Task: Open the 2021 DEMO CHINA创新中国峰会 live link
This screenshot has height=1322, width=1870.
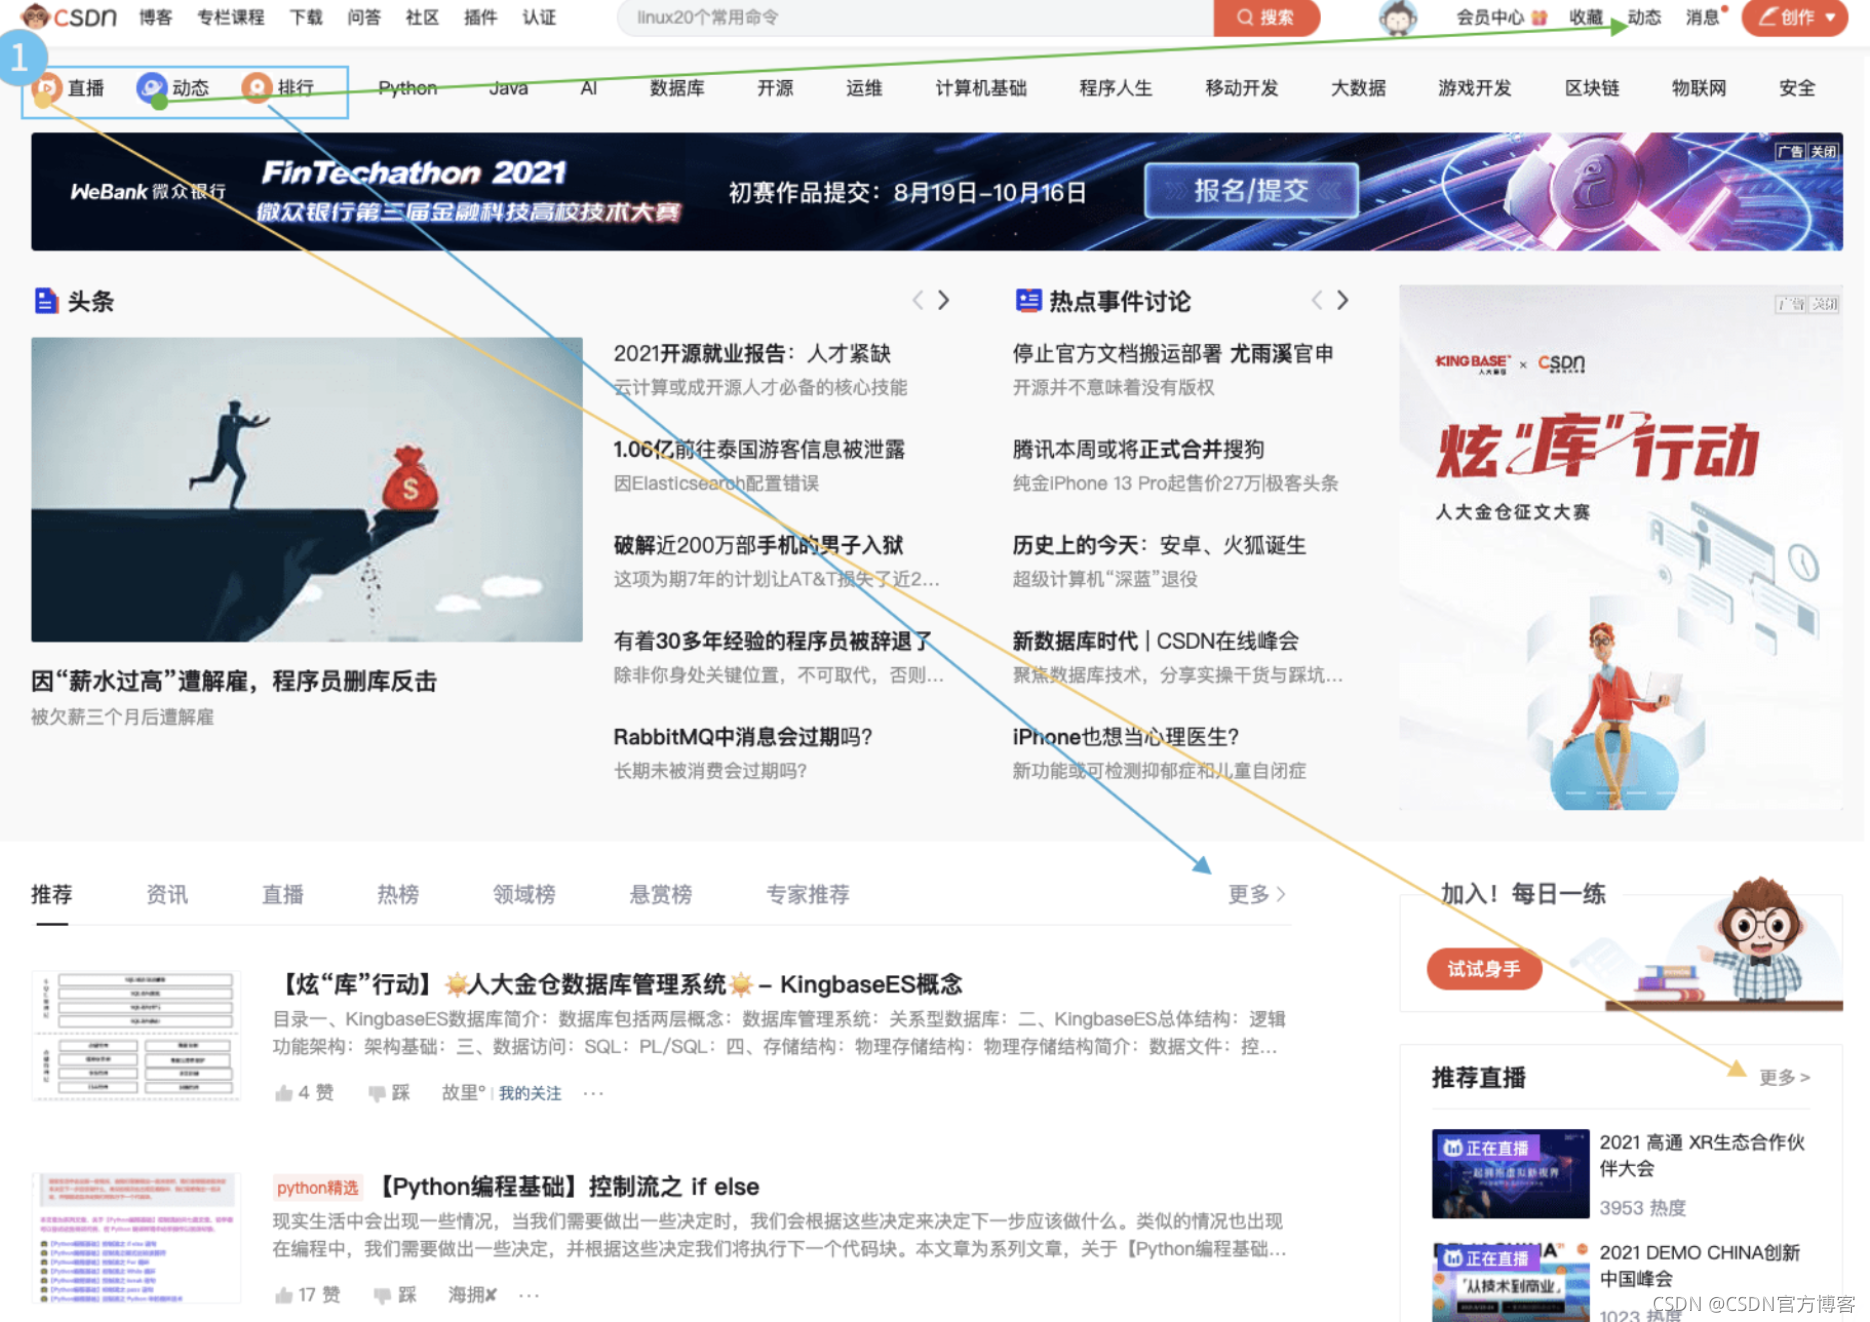Action: [1699, 1265]
